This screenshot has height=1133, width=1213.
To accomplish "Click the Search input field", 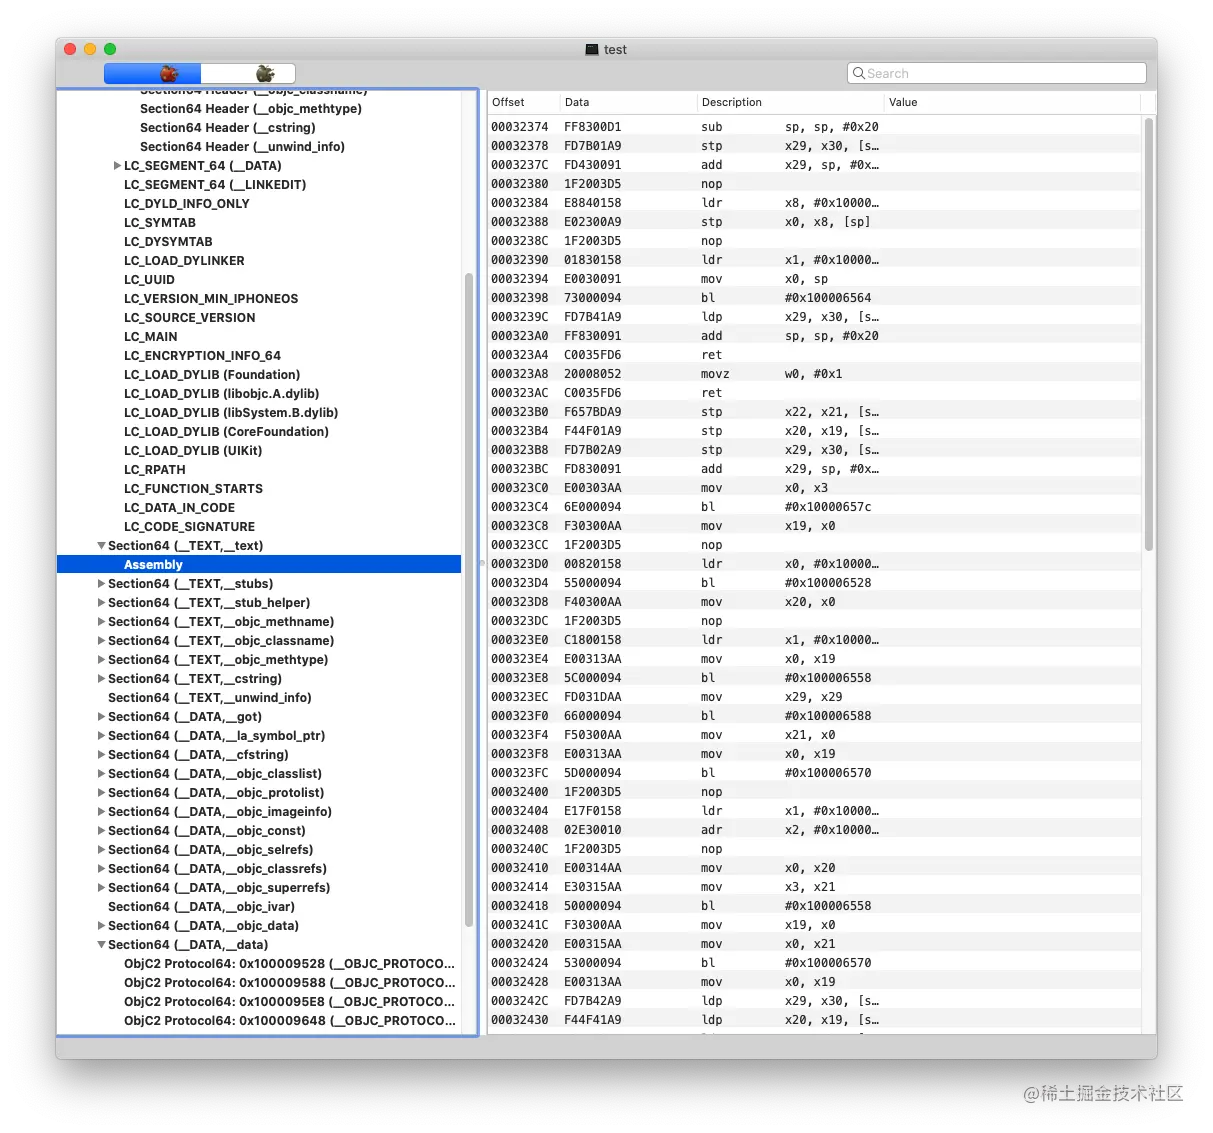I will 996,73.
